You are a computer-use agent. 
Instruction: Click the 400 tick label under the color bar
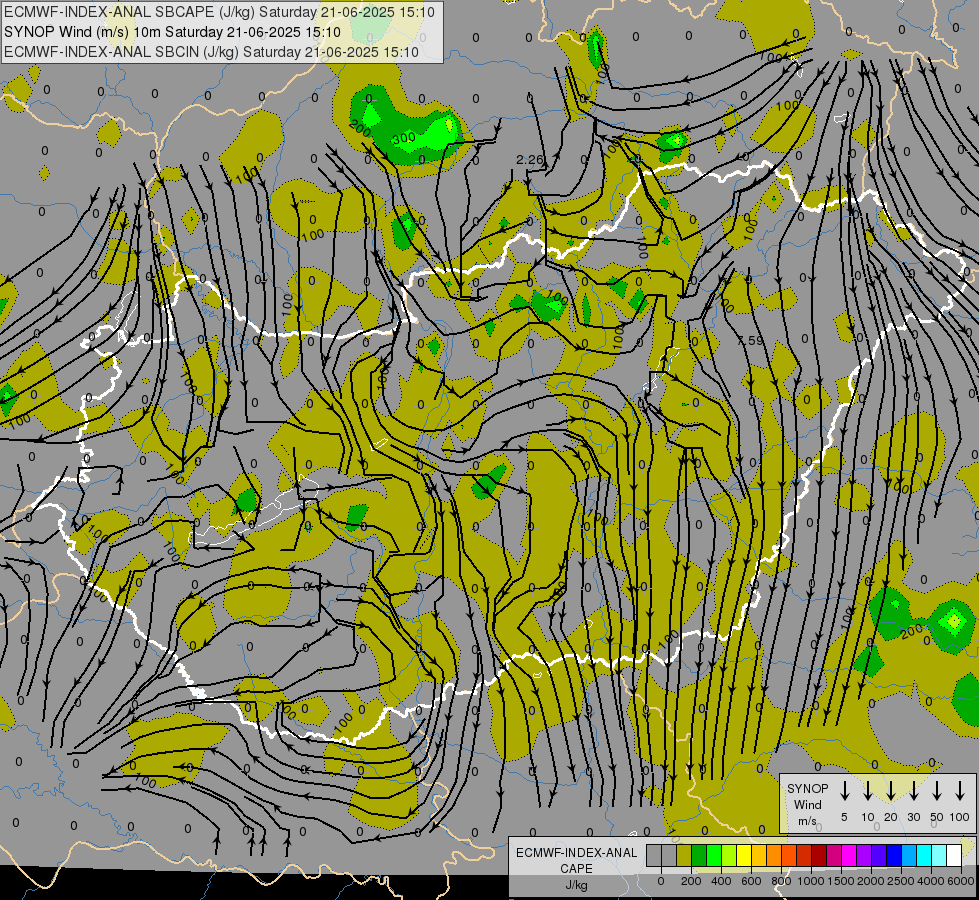[721, 881]
